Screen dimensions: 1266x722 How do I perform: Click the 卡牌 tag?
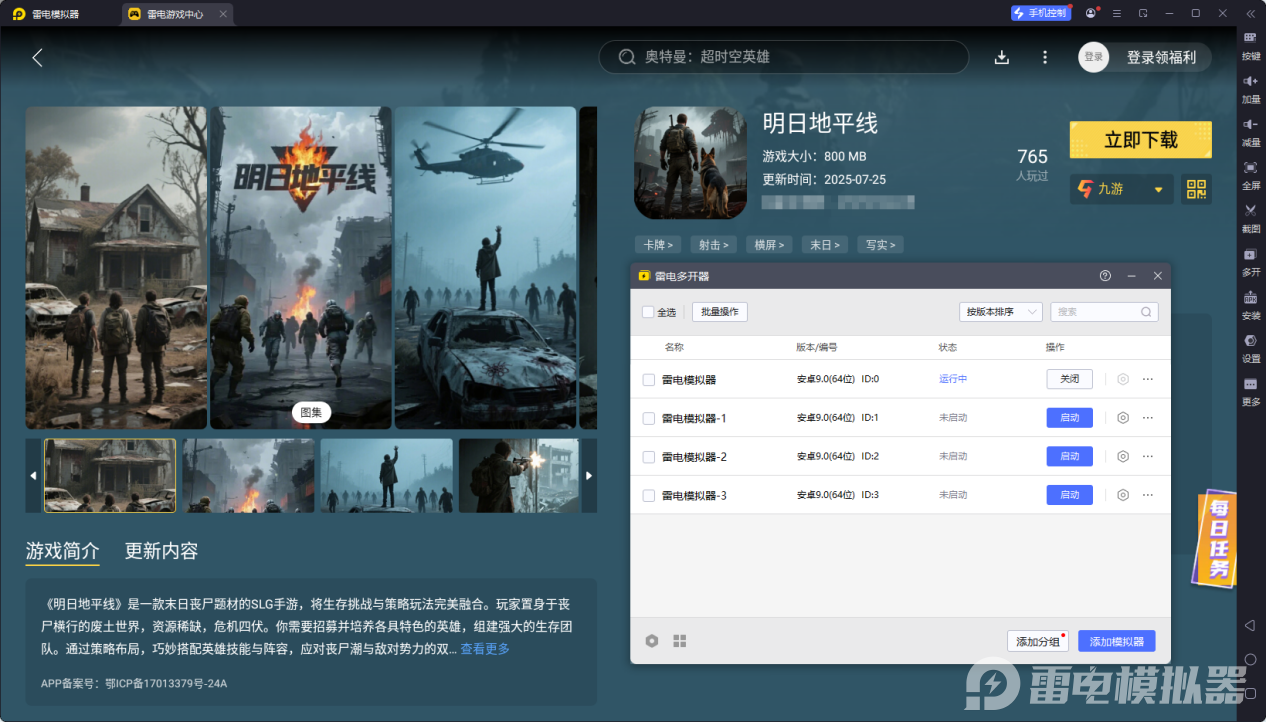click(x=658, y=244)
